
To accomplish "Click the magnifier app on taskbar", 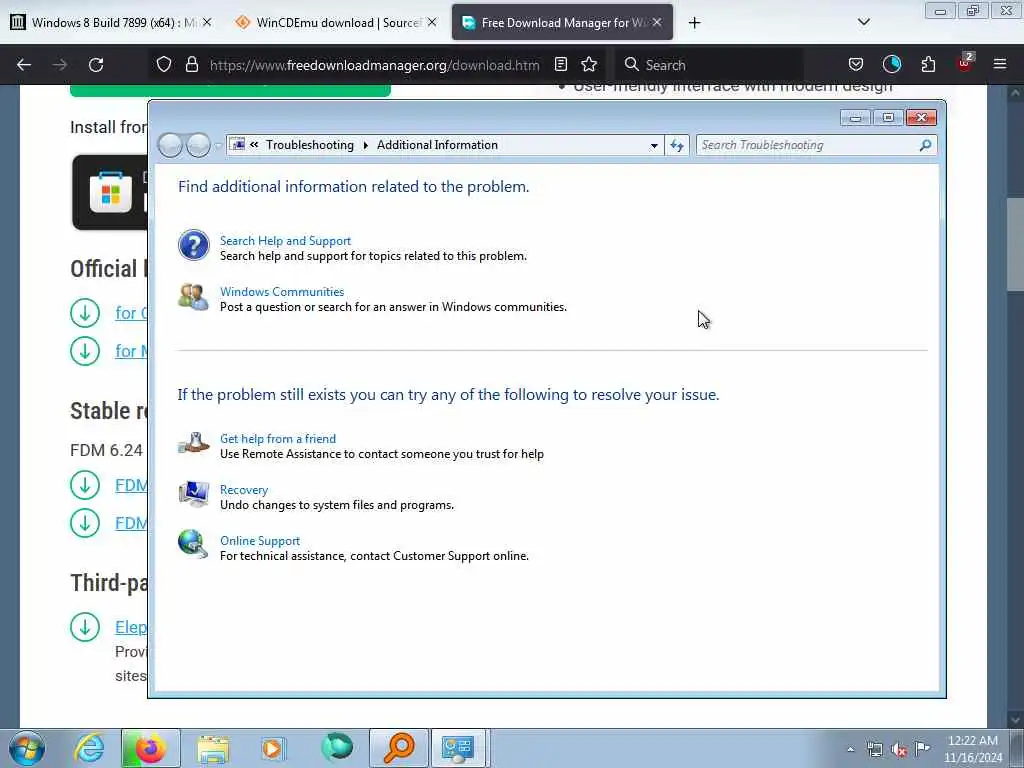I will (399, 748).
